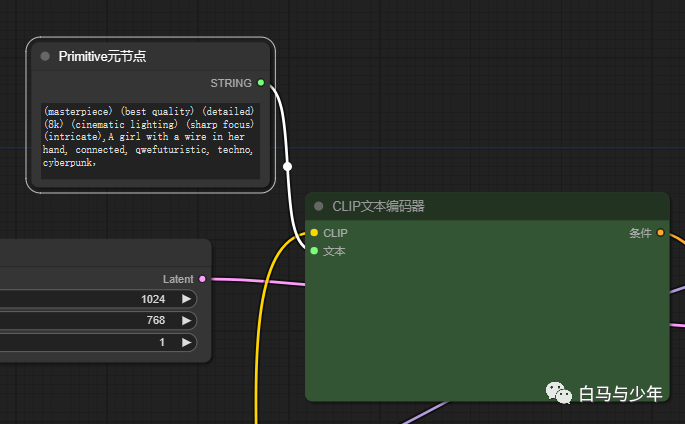685x424 pixels.
Task: Click the 1024 number value
Action: pyautogui.click(x=154, y=299)
